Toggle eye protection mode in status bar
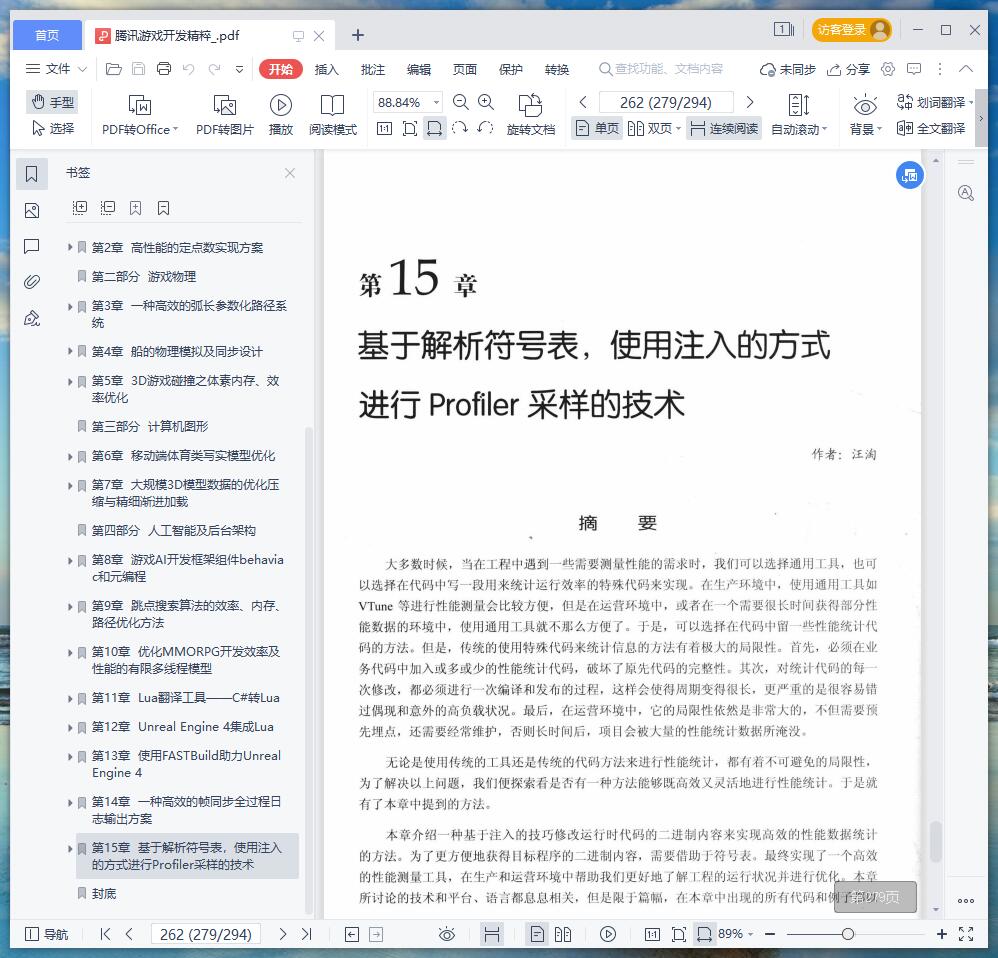 coord(447,934)
